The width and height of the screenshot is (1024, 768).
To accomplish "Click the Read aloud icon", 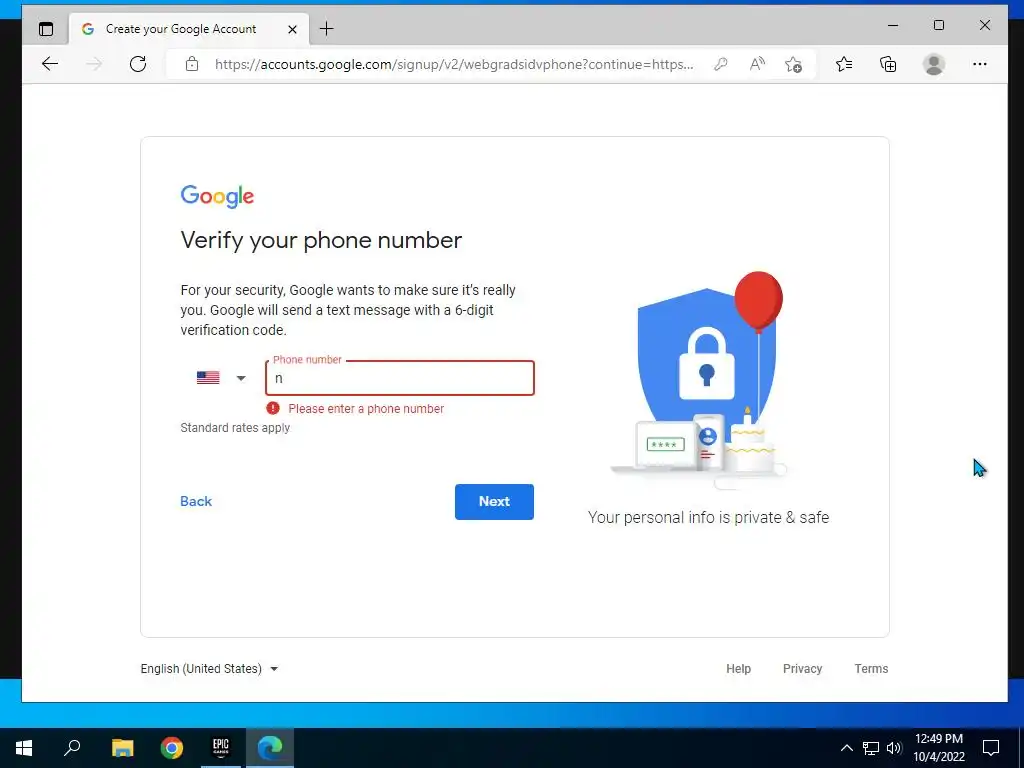I will pyautogui.click(x=757, y=64).
